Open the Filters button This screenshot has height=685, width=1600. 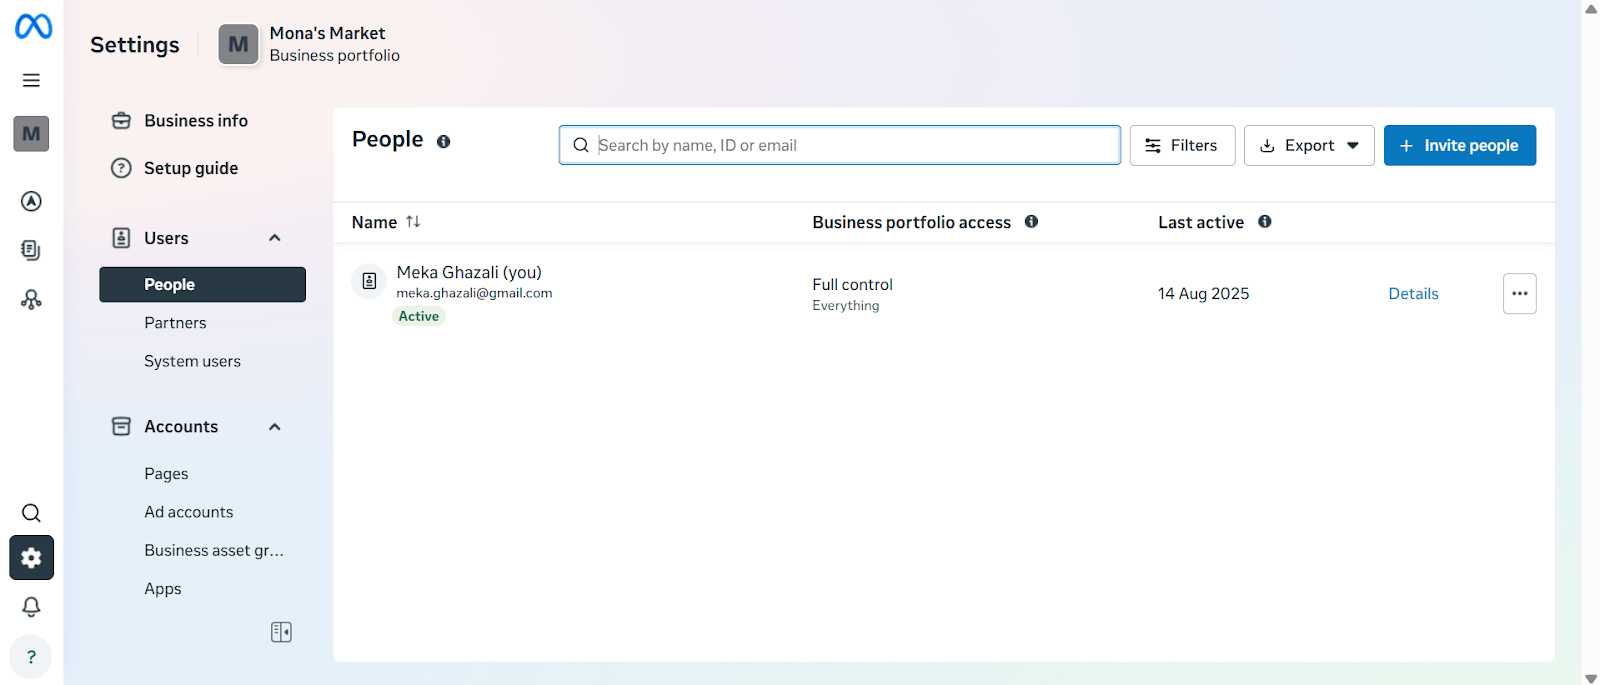pyautogui.click(x=1182, y=146)
